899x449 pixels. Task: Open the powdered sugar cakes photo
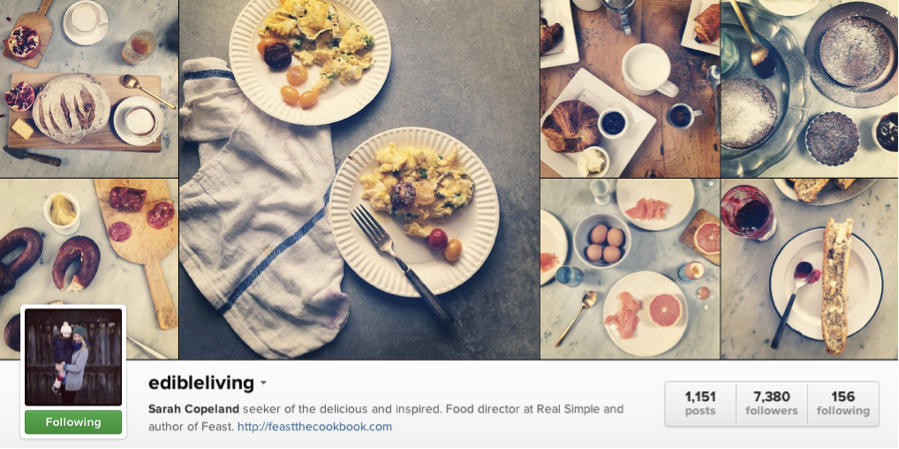810,88
